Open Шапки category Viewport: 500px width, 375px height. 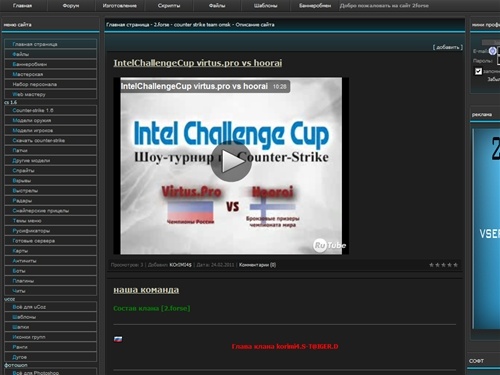tap(51, 327)
